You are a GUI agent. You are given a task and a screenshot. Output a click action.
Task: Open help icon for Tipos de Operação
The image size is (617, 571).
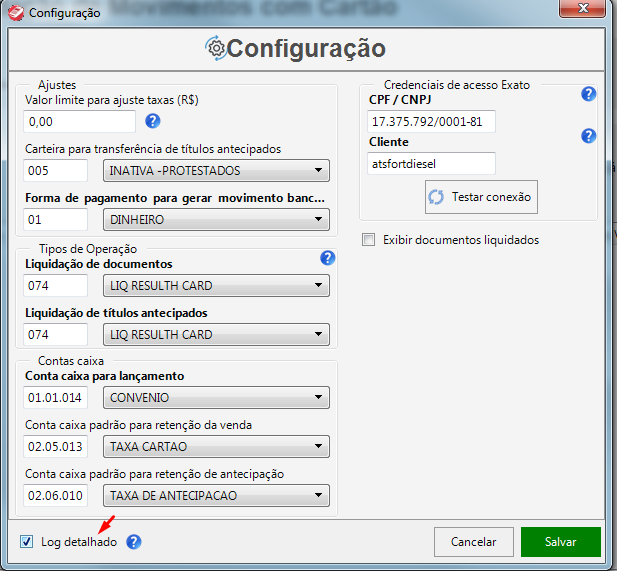[x=327, y=258]
